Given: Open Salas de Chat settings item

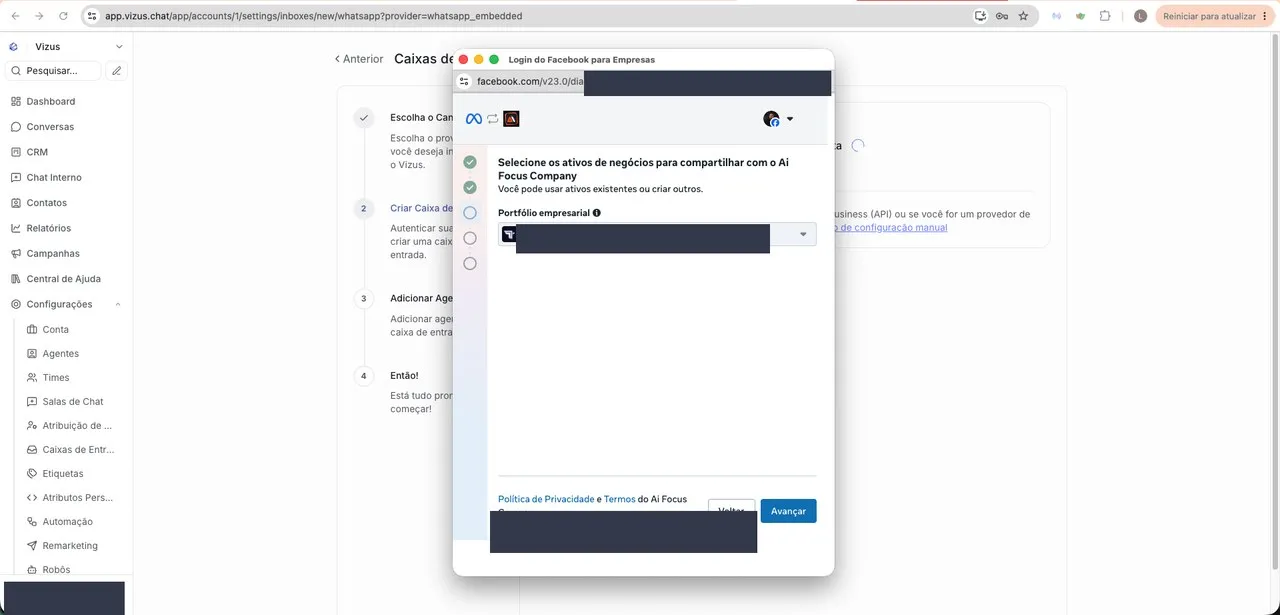Looking at the screenshot, I should (x=73, y=402).
